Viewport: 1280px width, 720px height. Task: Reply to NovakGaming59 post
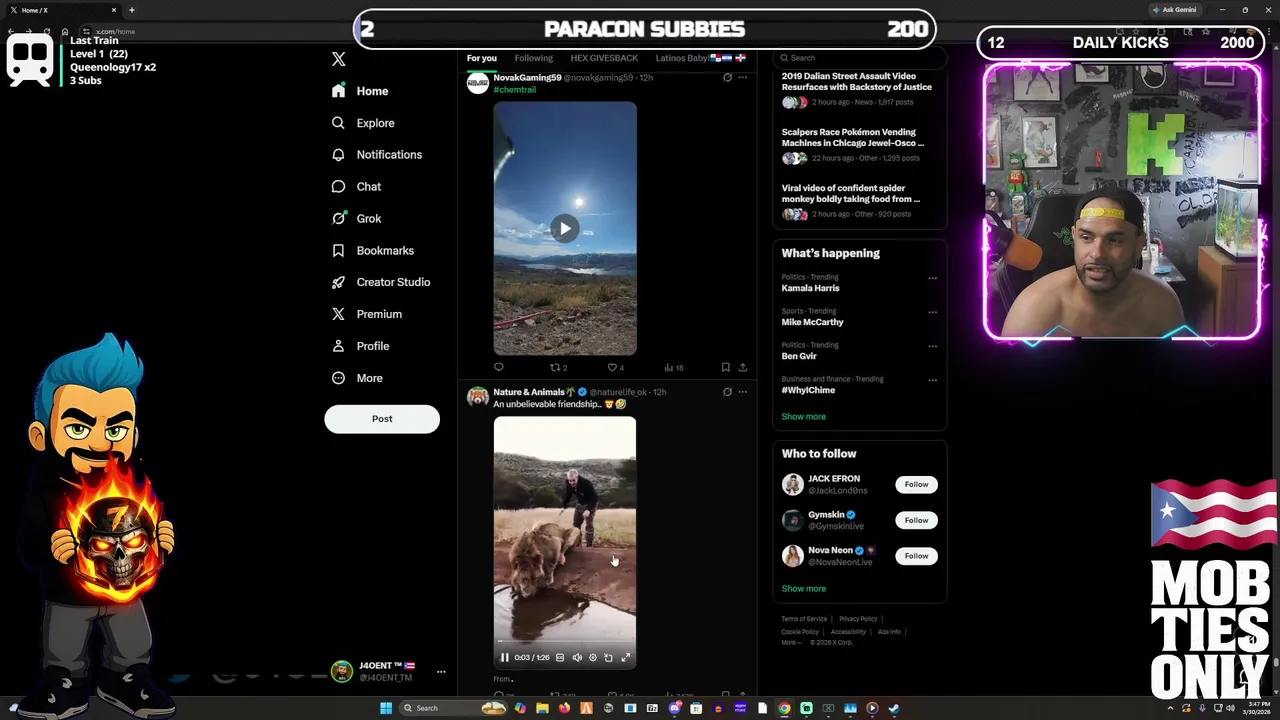click(x=499, y=368)
